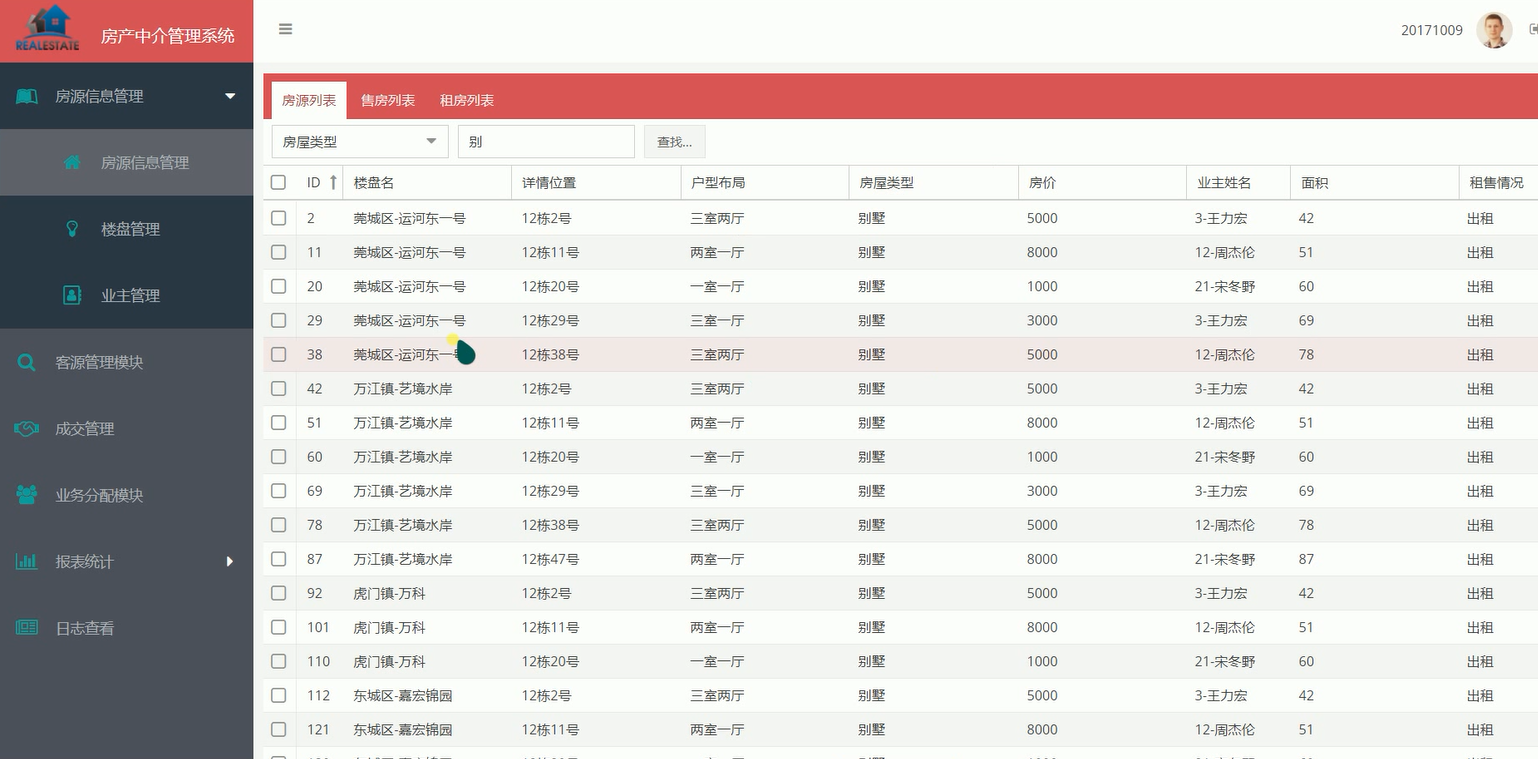Select owner 21-宋冬野 in row 110
Screen dimensions: 1538x759
pyautogui.click(x=1225, y=661)
